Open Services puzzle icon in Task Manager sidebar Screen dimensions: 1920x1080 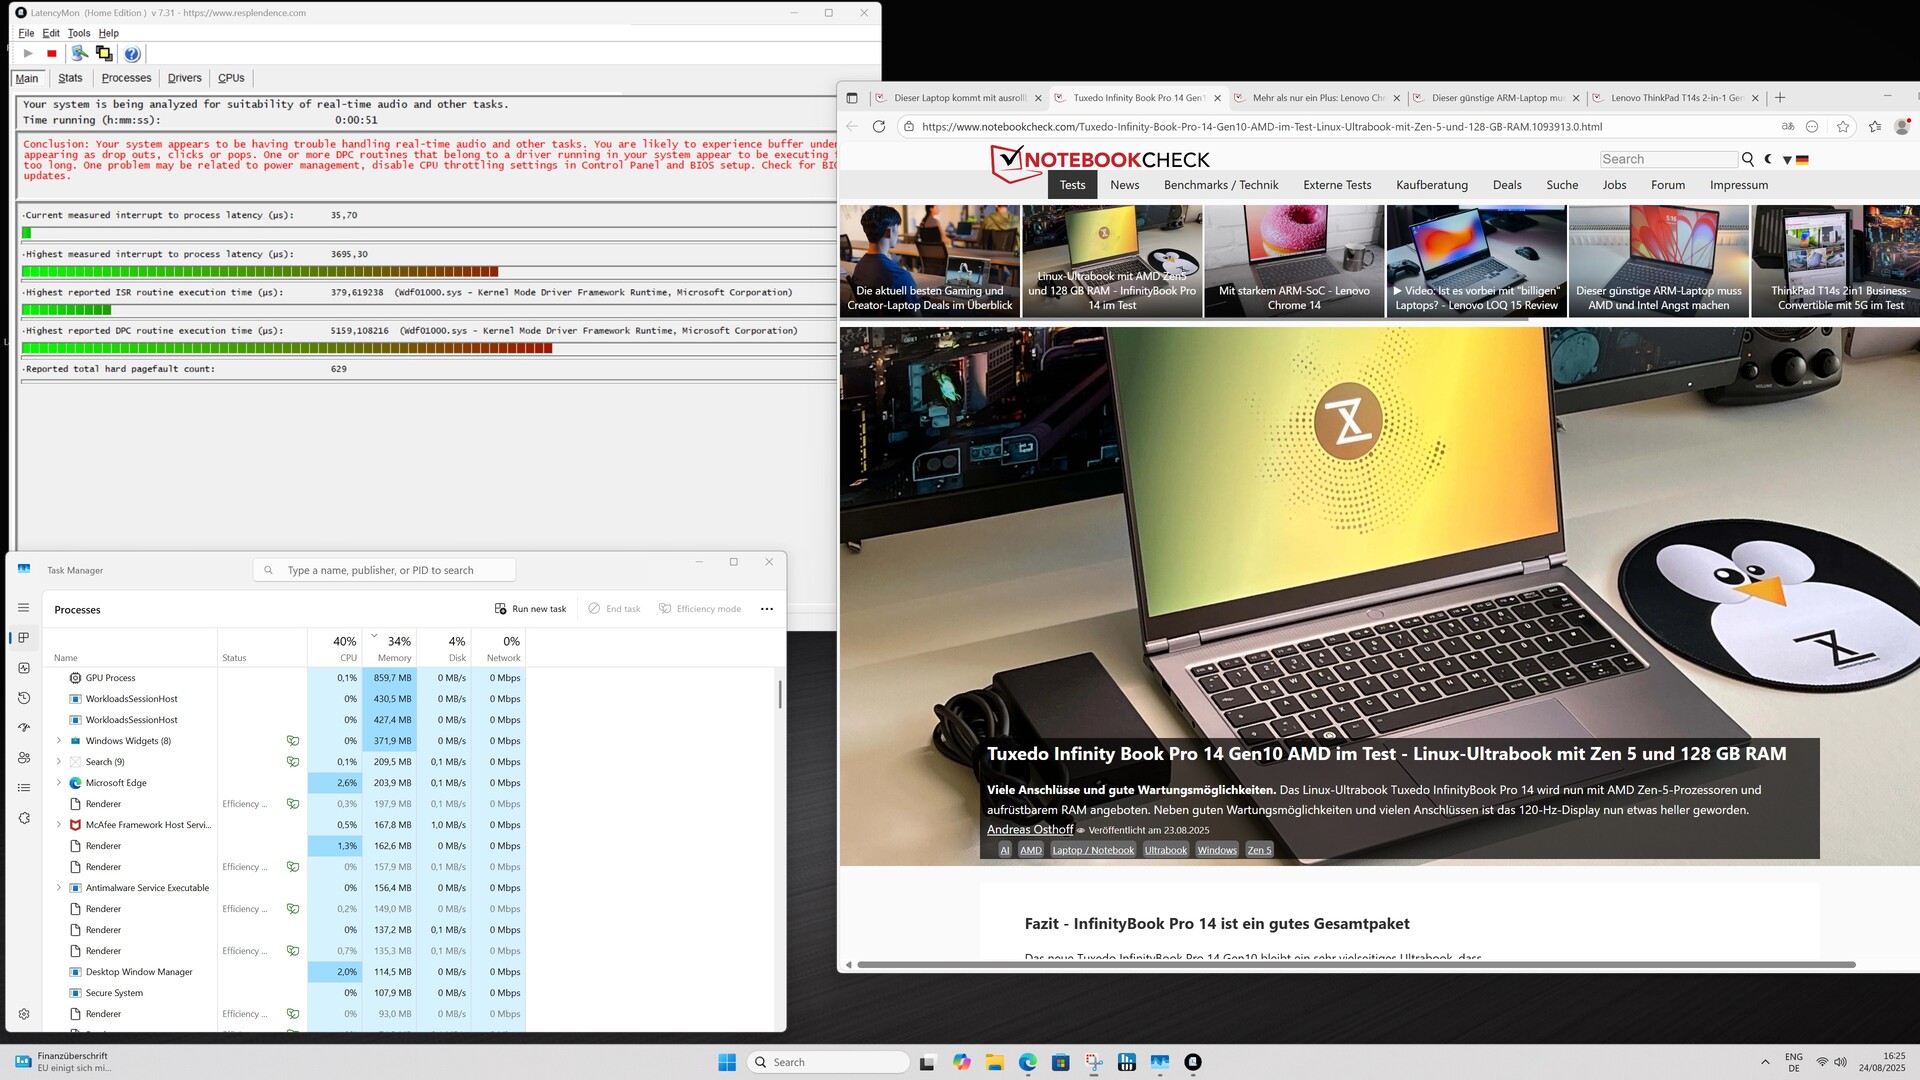point(24,818)
